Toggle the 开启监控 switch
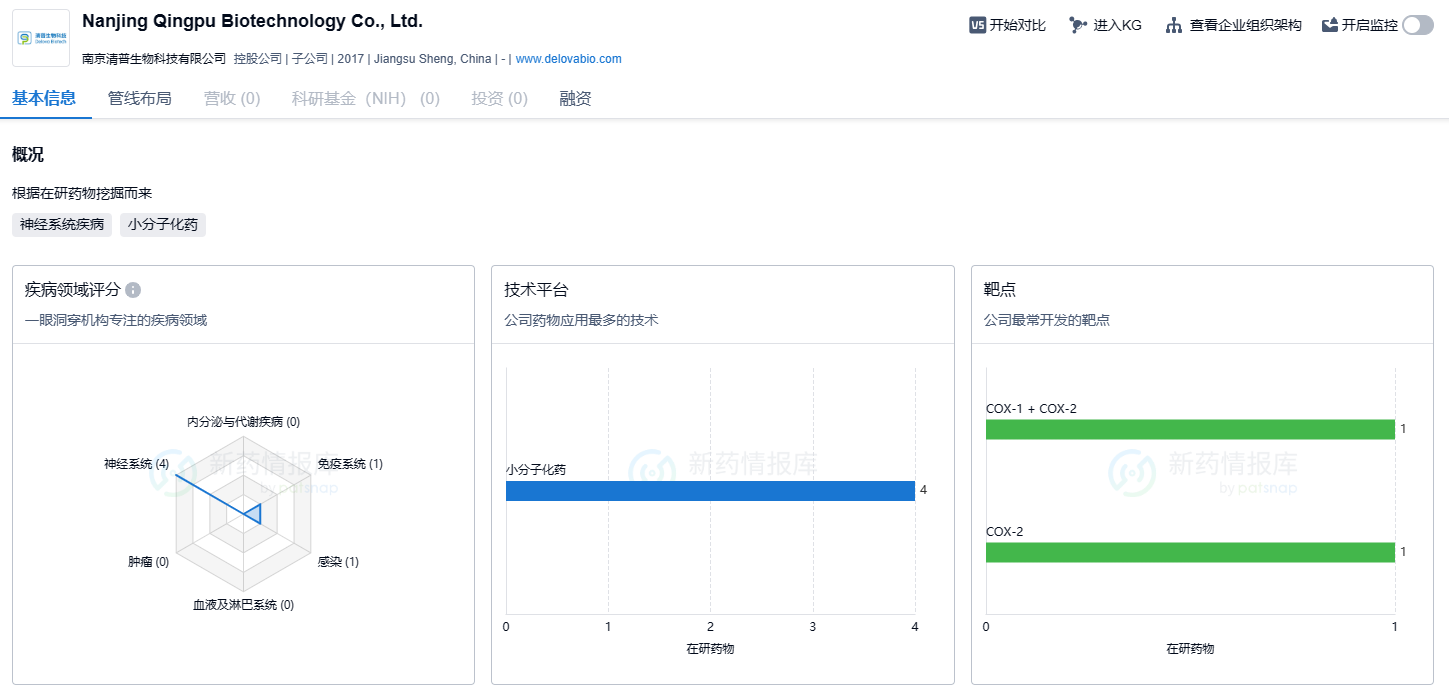This screenshot has width=1449, height=694. [1417, 25]
